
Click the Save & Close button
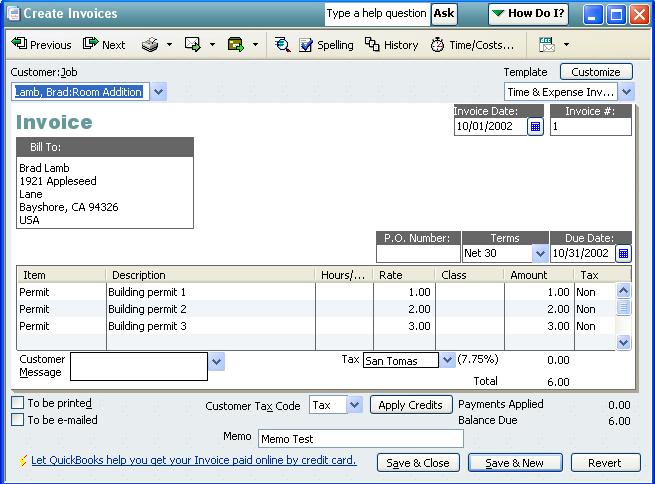tap(418, 463)
